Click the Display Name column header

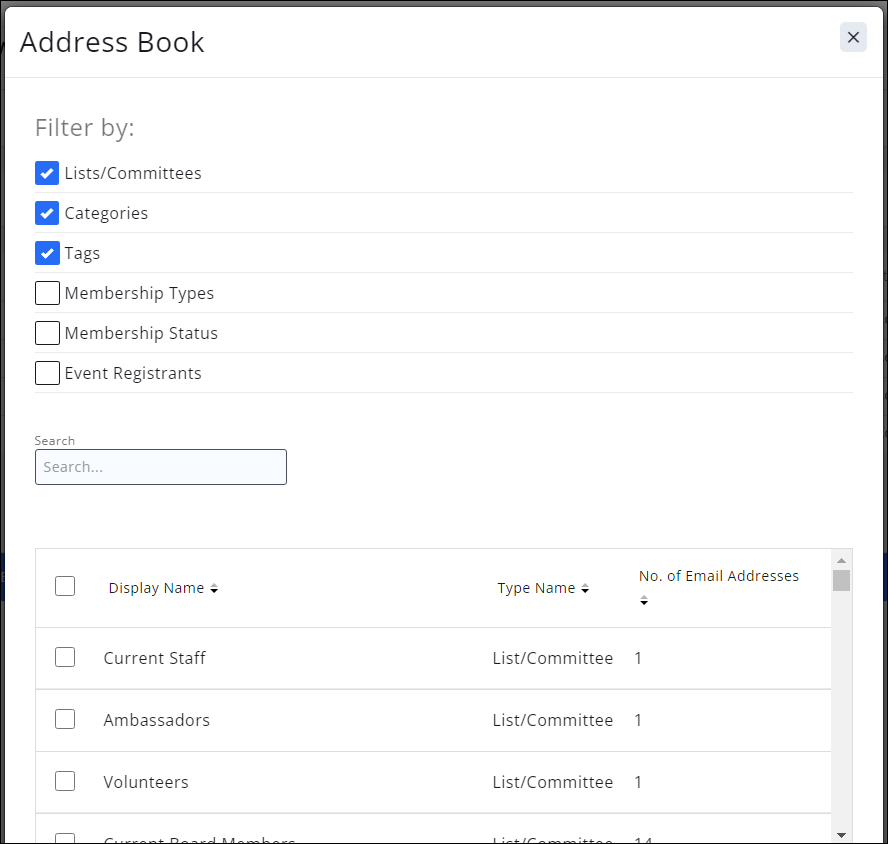156,588
